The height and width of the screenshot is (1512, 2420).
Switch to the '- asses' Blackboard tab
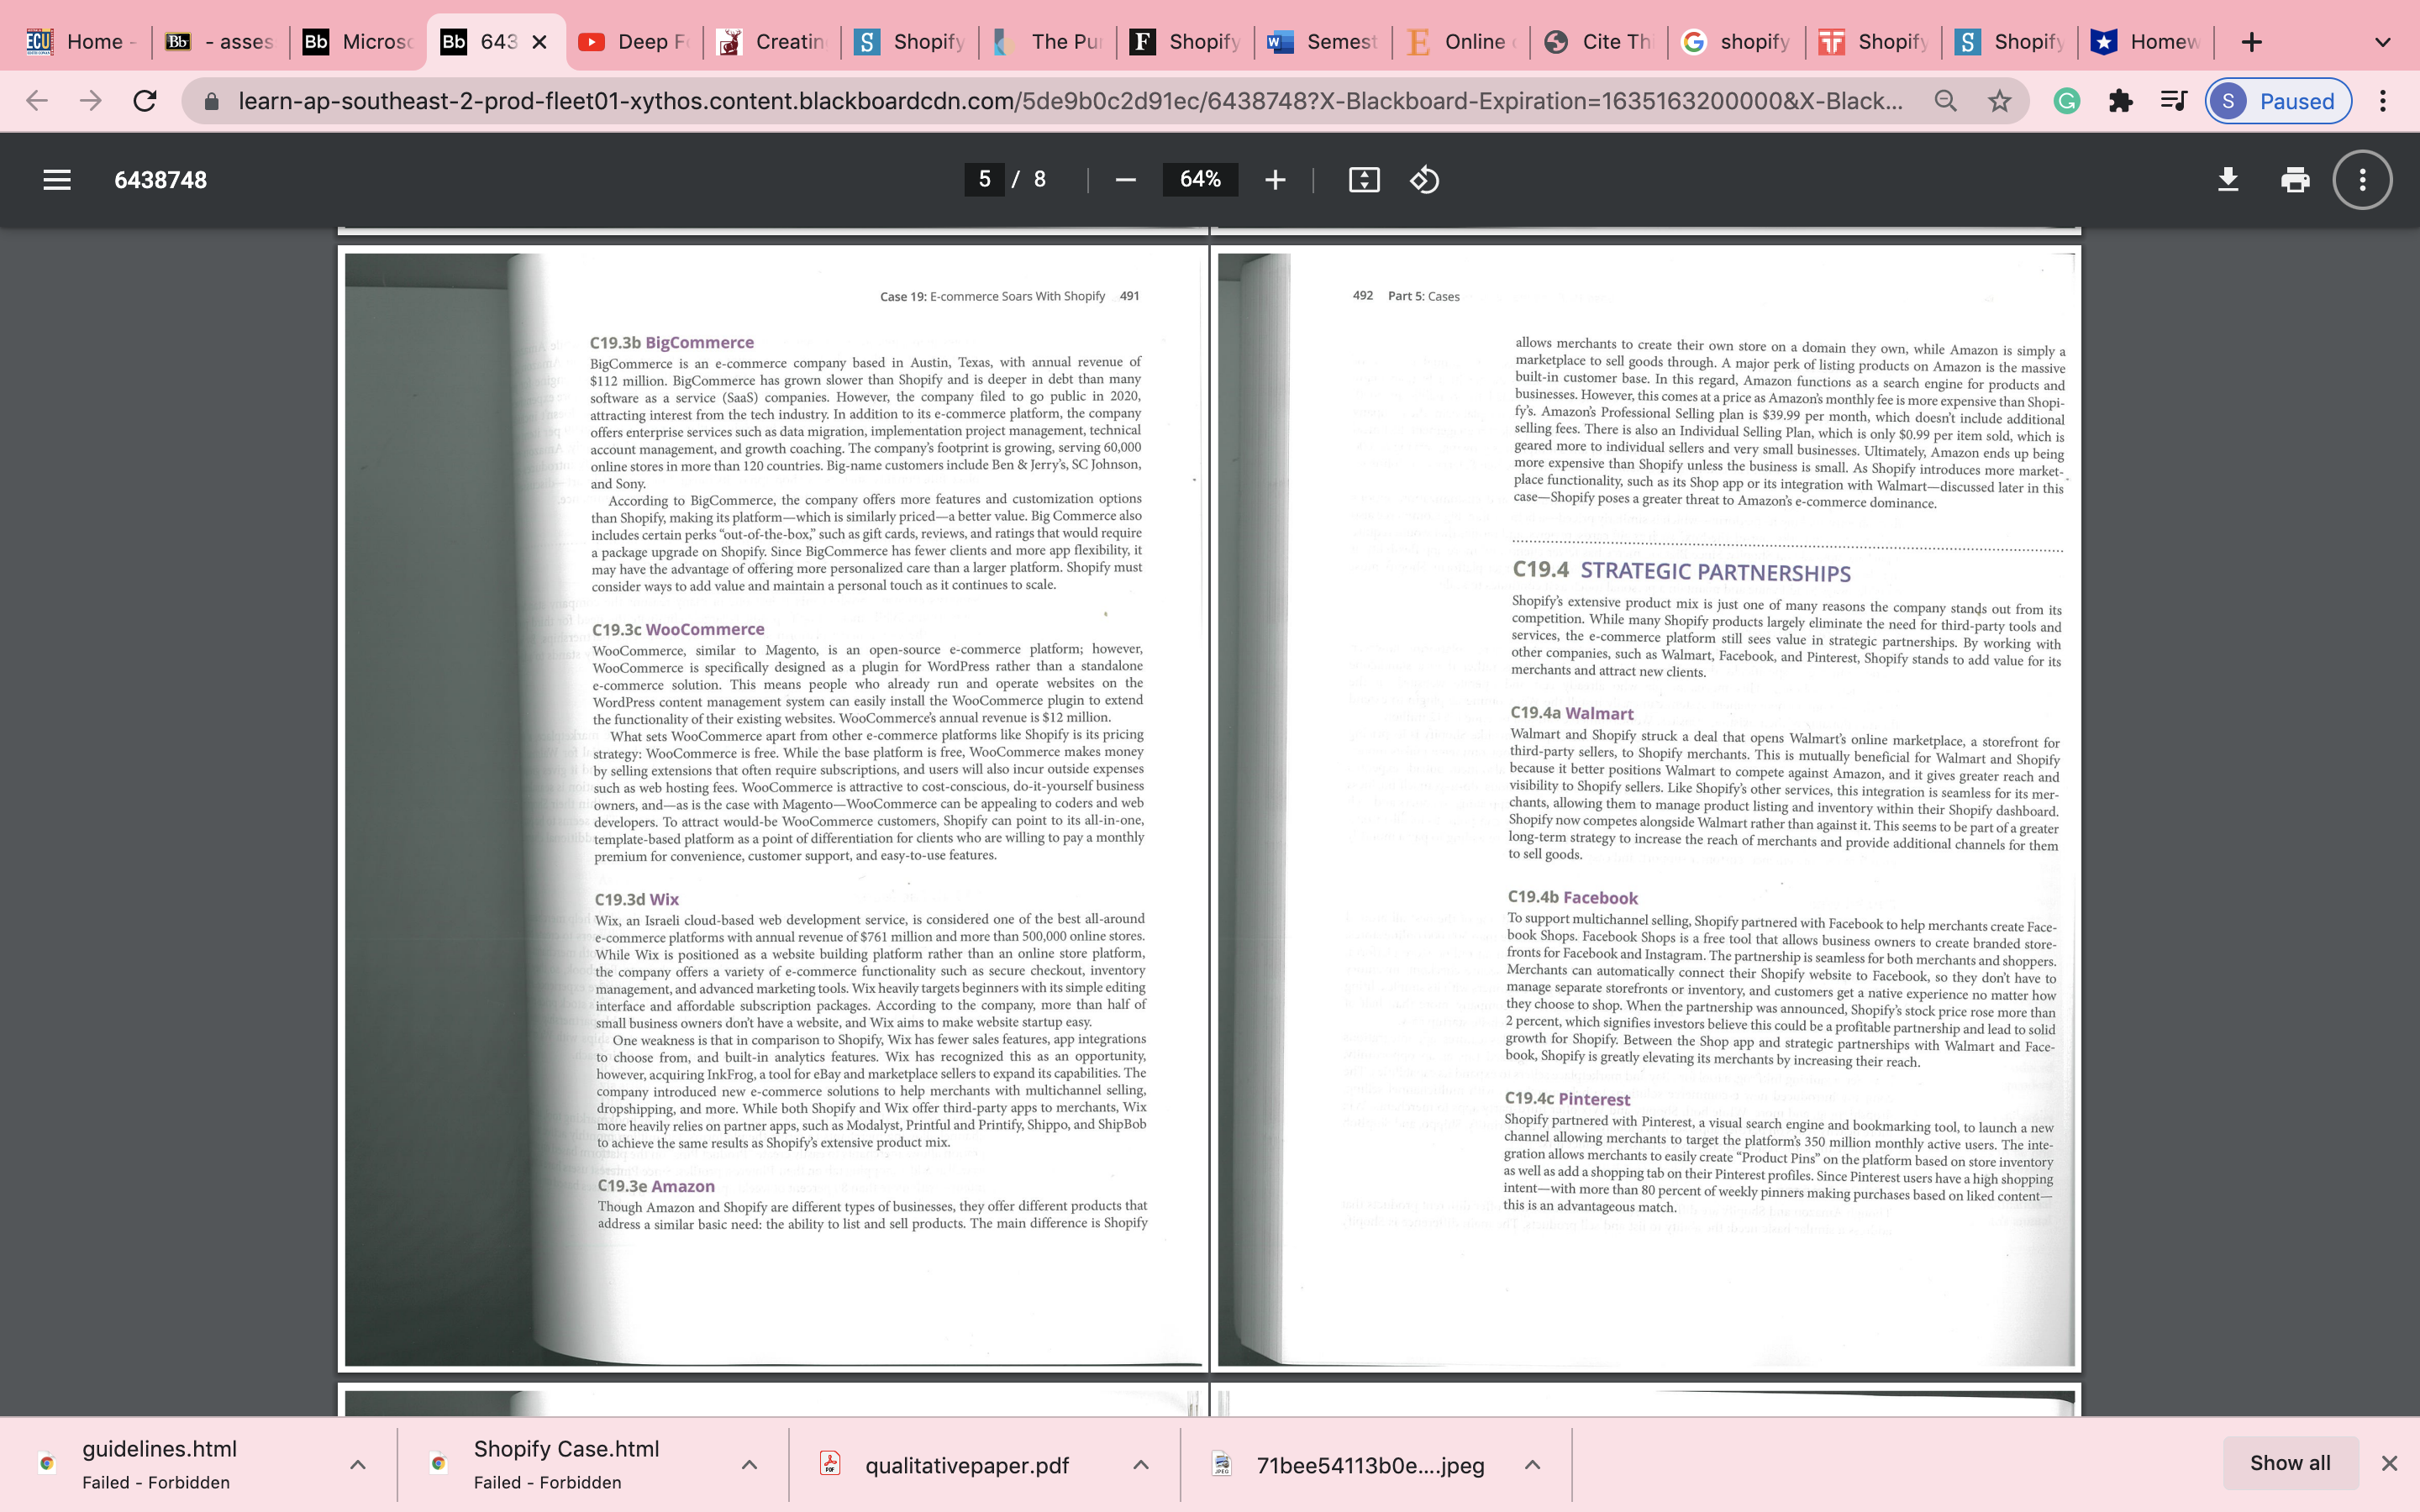[x=220, y=42]
